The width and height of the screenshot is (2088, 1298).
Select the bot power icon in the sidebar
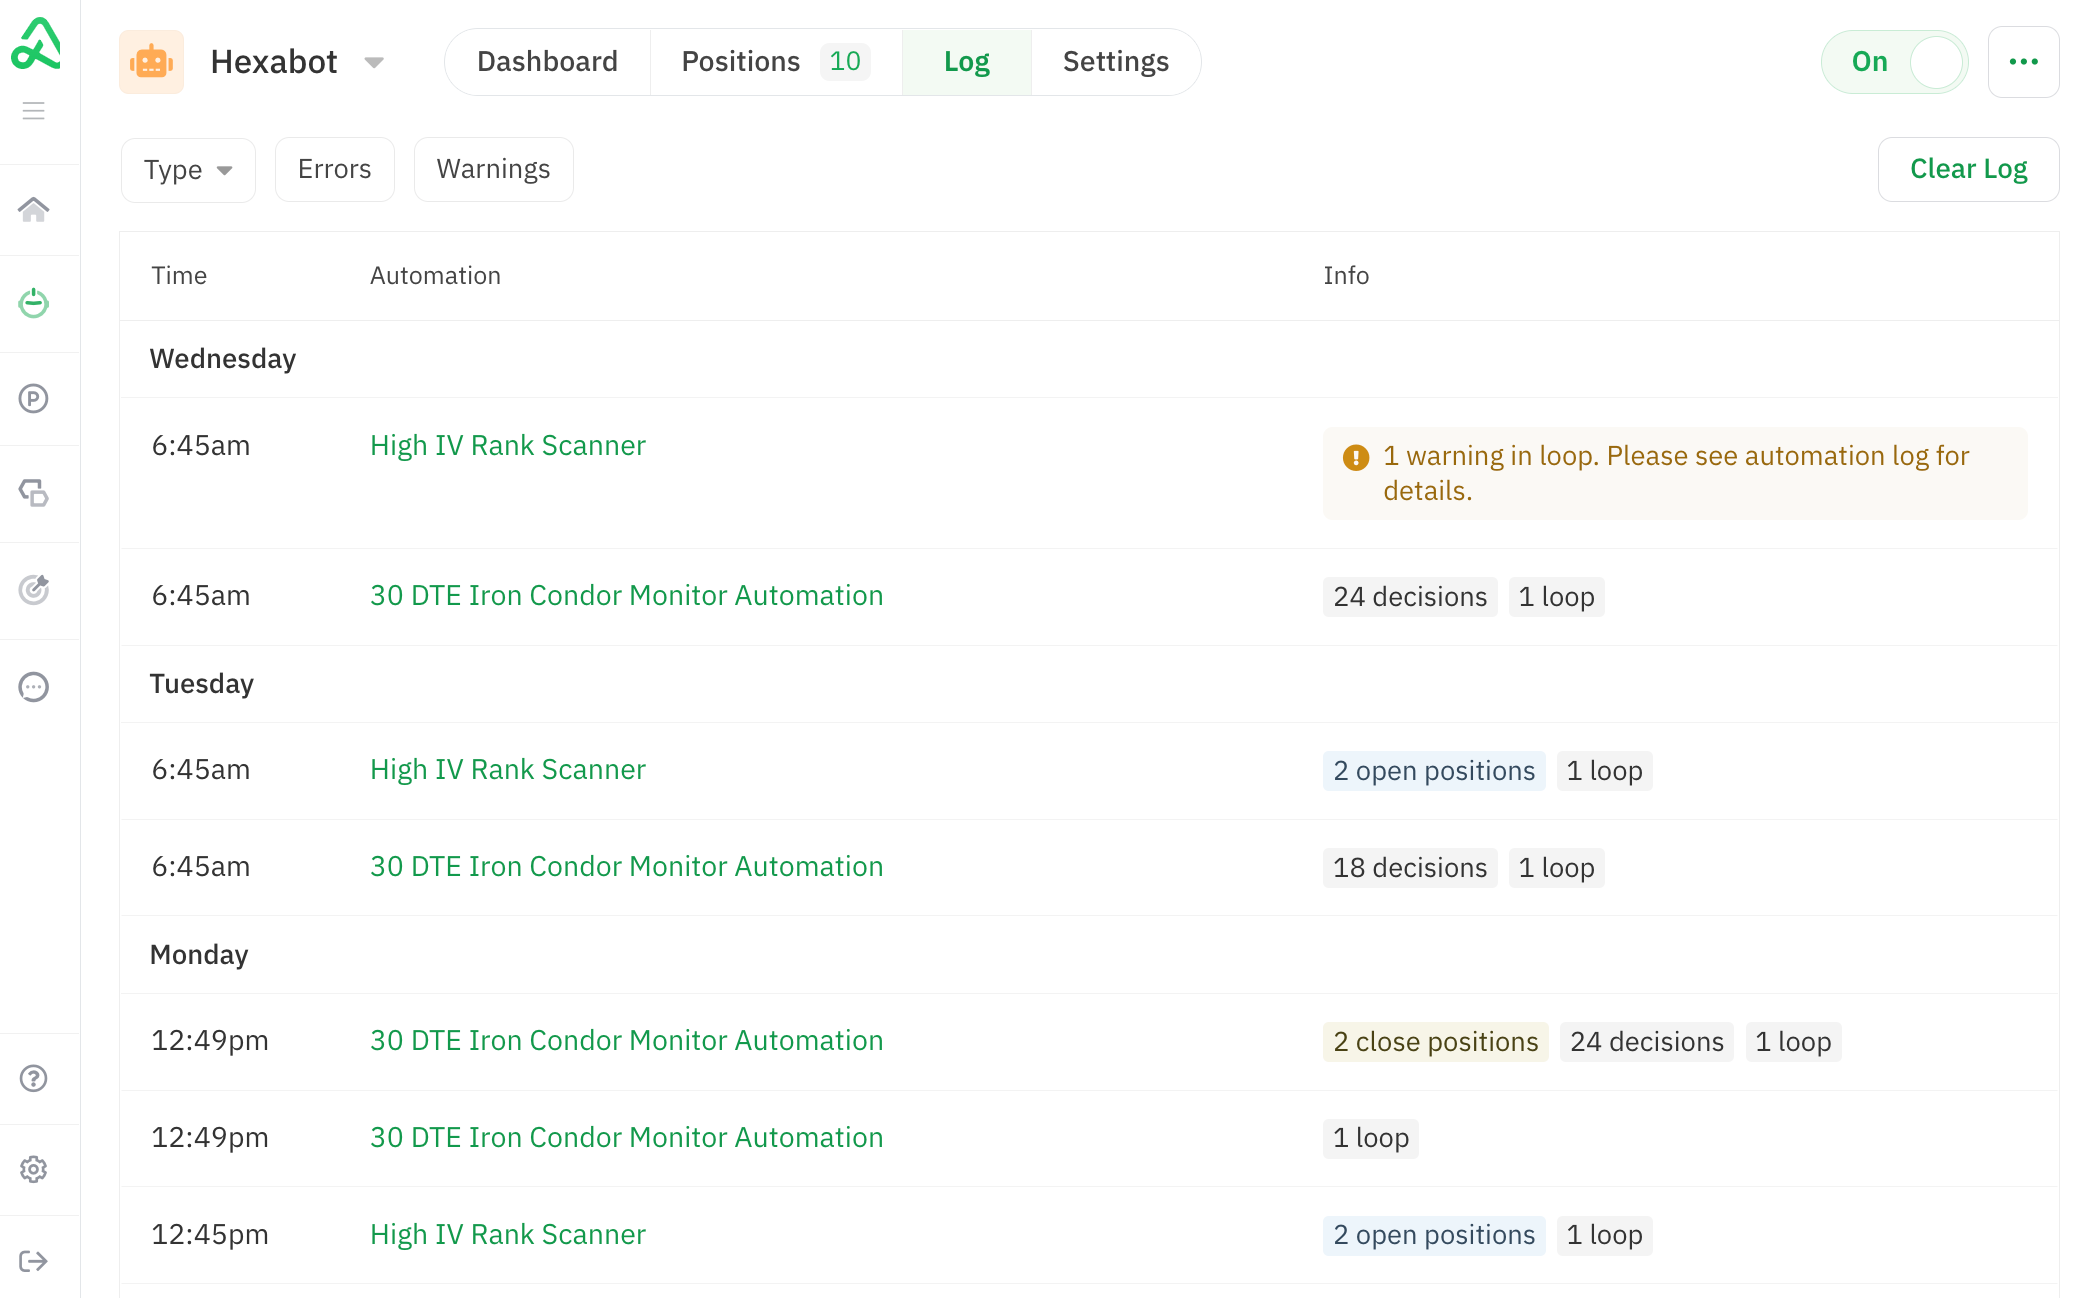34,303
